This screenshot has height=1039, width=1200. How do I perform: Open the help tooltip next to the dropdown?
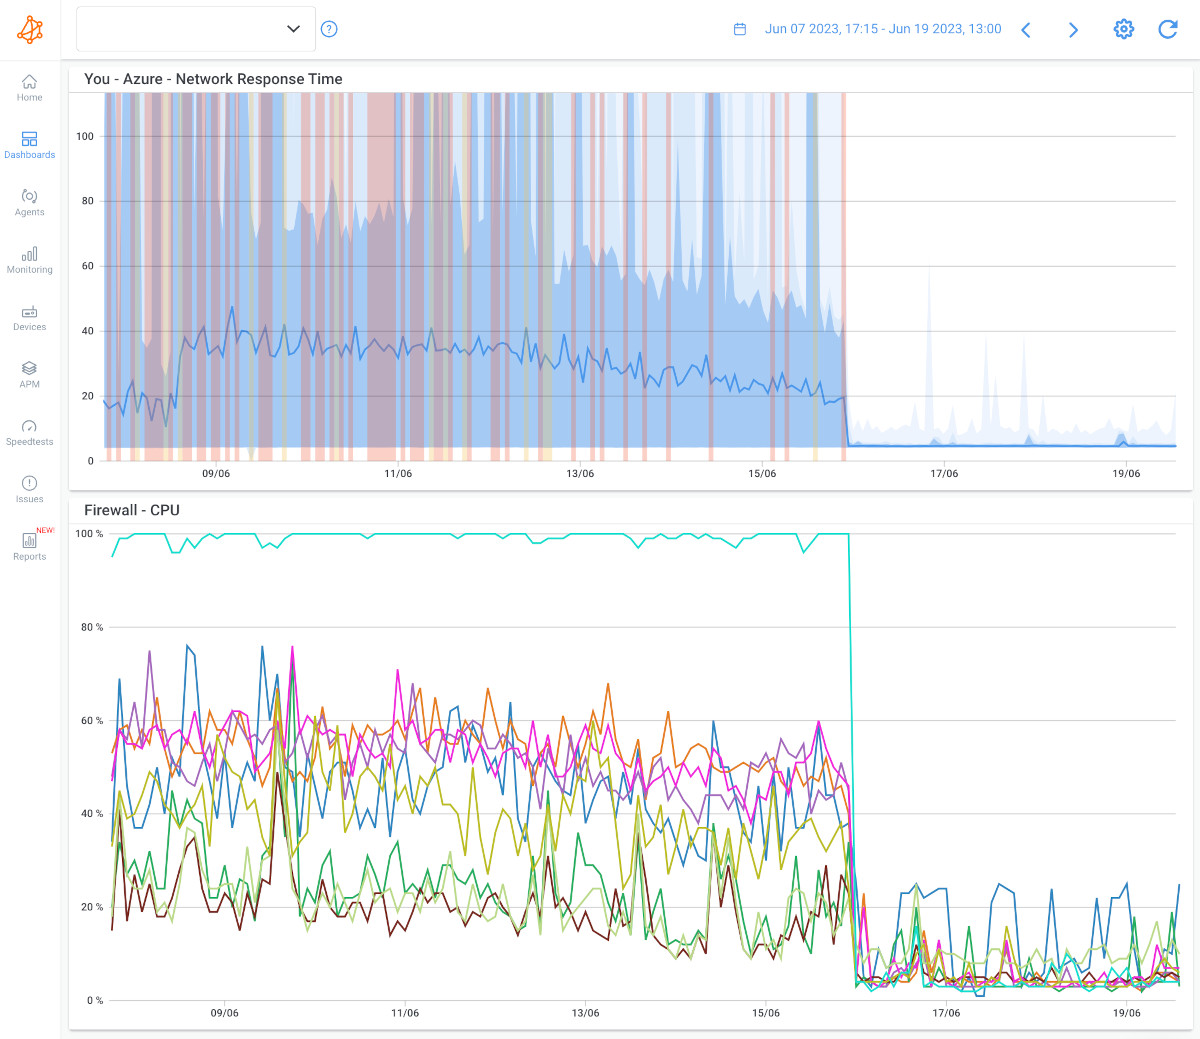(x=329, y=28)
